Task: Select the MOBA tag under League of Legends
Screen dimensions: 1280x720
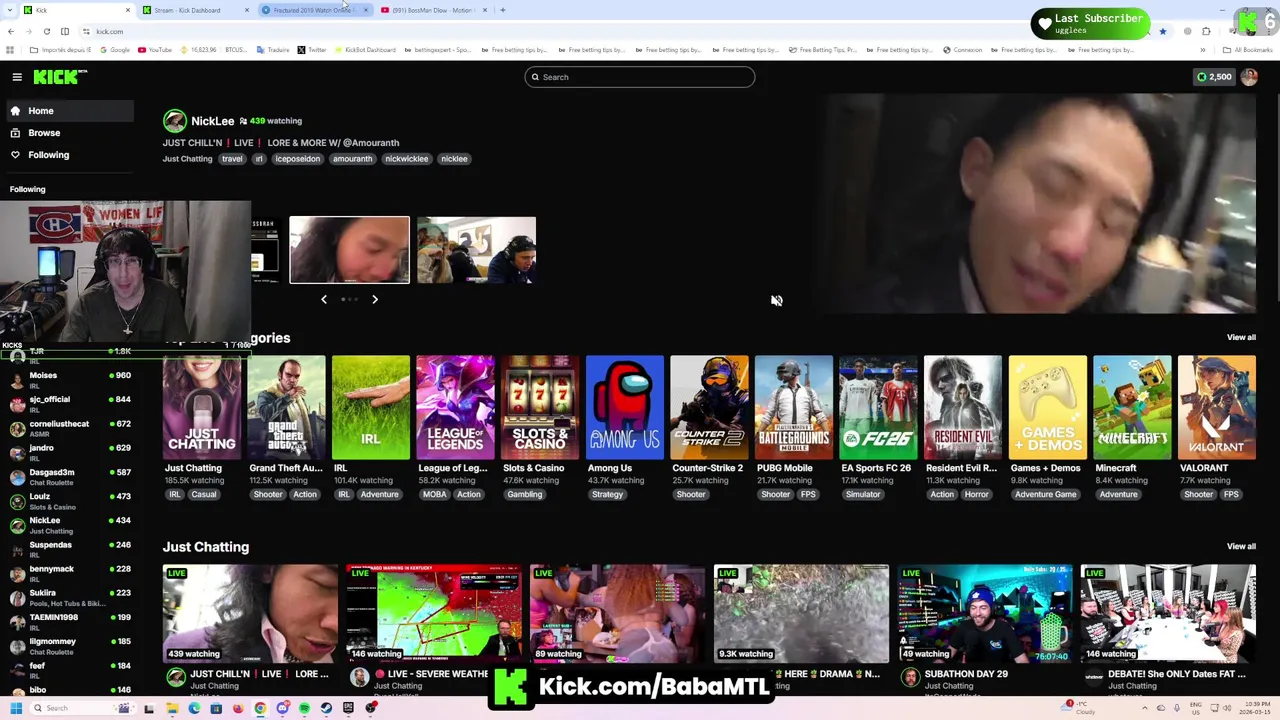Action: (434, 494)
